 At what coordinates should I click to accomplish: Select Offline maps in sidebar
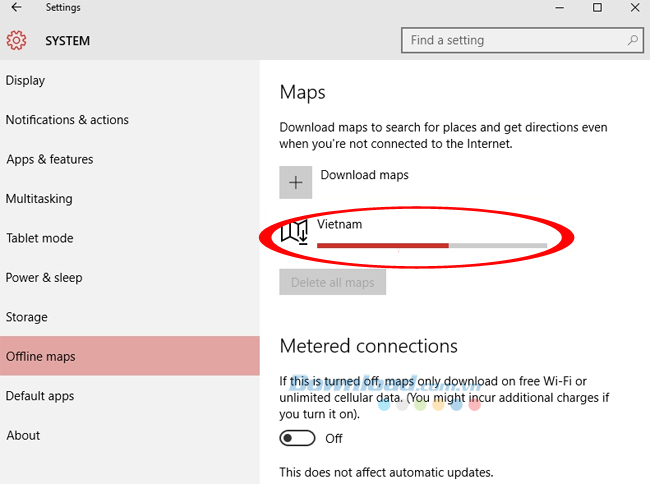[x=41, y=357]
